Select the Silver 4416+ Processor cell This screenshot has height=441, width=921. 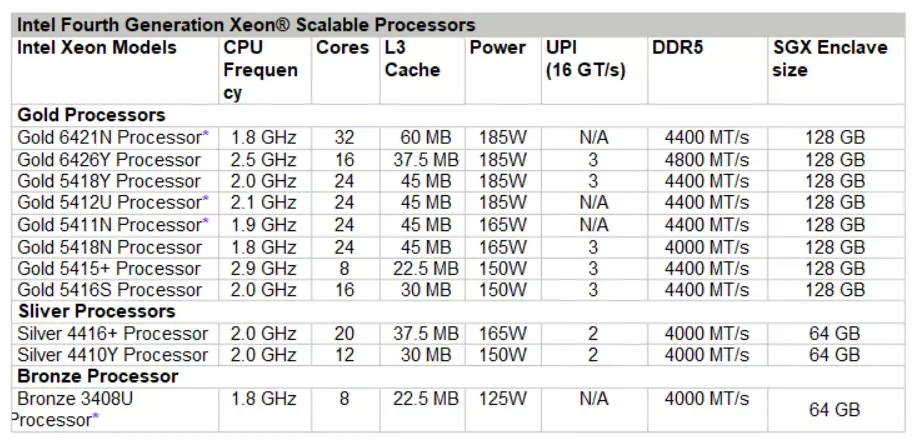click(x=113, y=333)
